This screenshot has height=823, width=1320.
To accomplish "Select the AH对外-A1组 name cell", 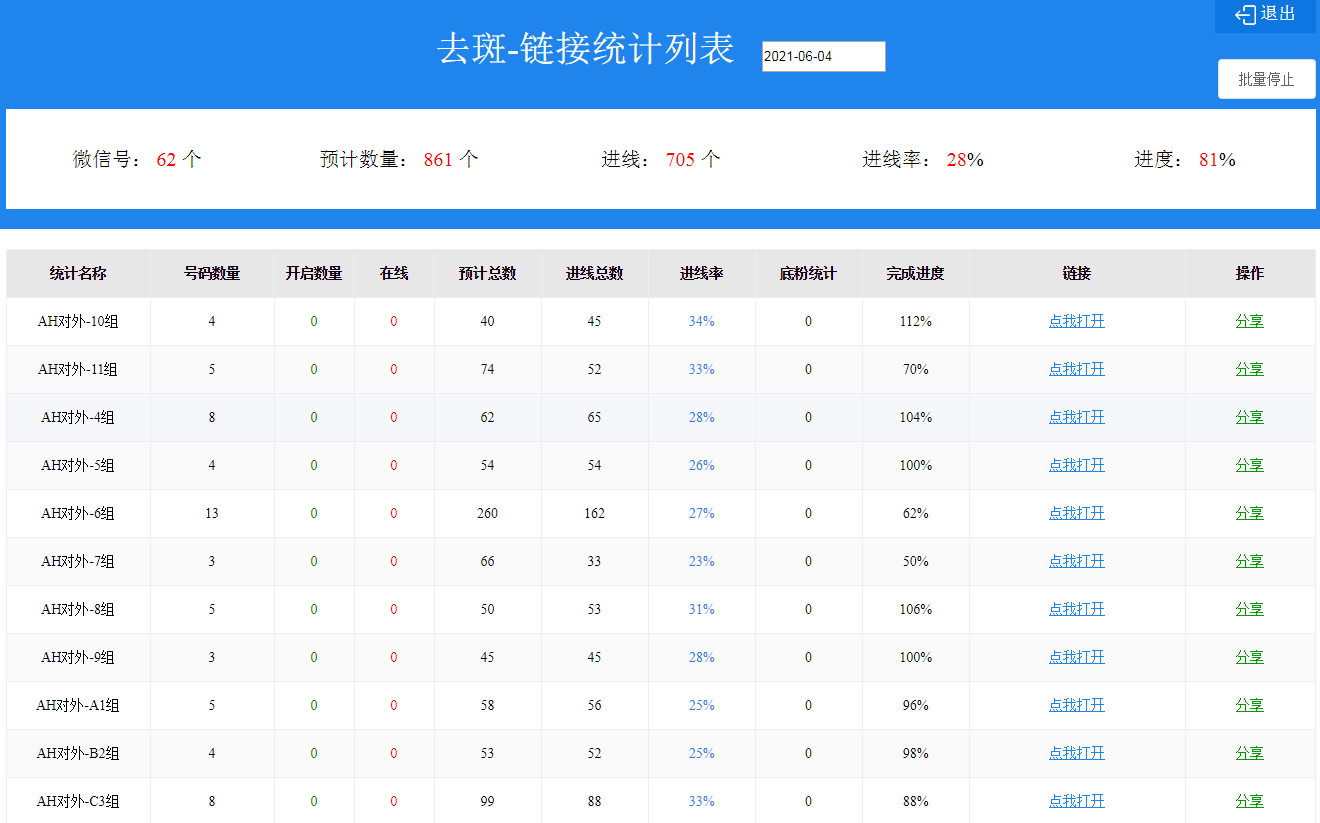I will [78, 705].
